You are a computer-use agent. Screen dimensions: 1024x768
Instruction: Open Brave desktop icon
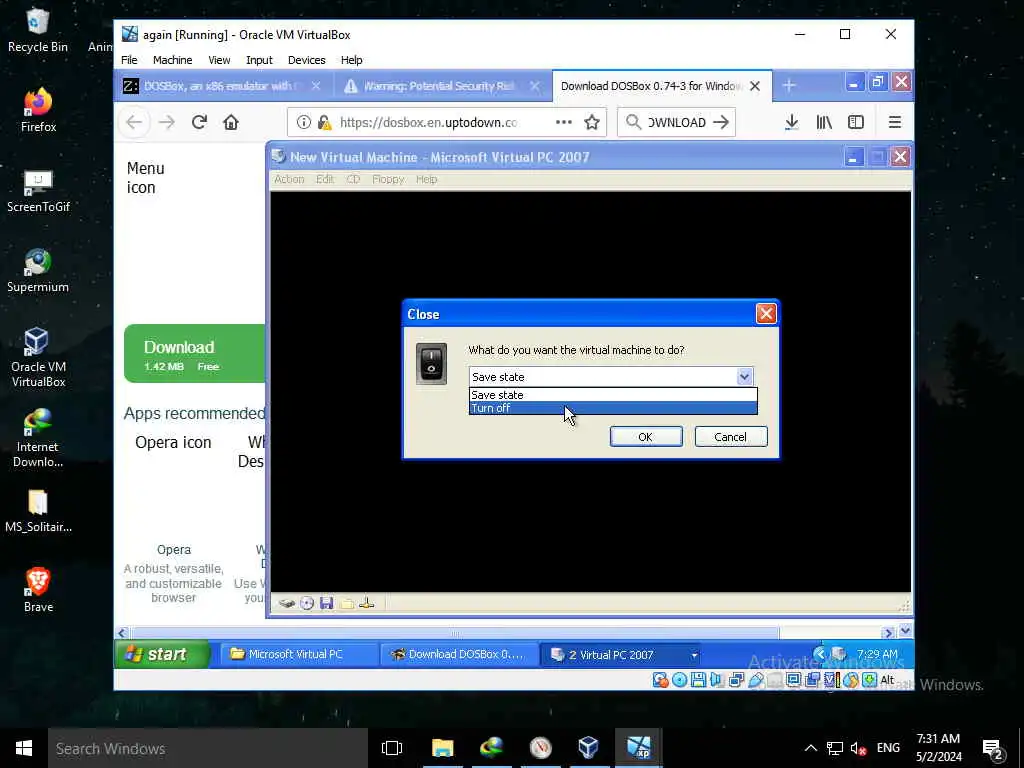coord(38,590)
